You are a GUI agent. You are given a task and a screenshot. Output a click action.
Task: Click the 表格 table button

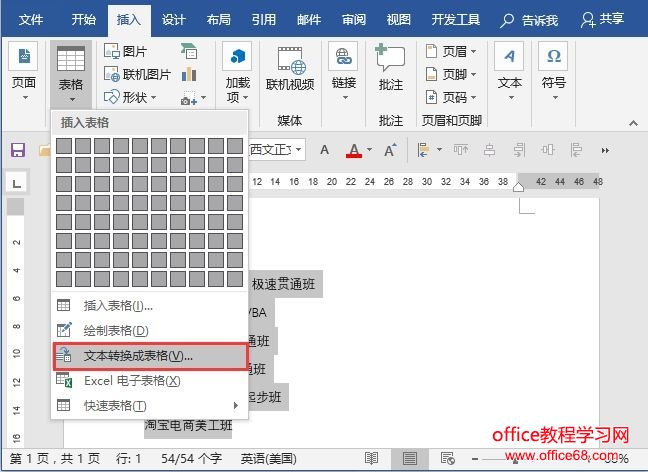[71, 74]
